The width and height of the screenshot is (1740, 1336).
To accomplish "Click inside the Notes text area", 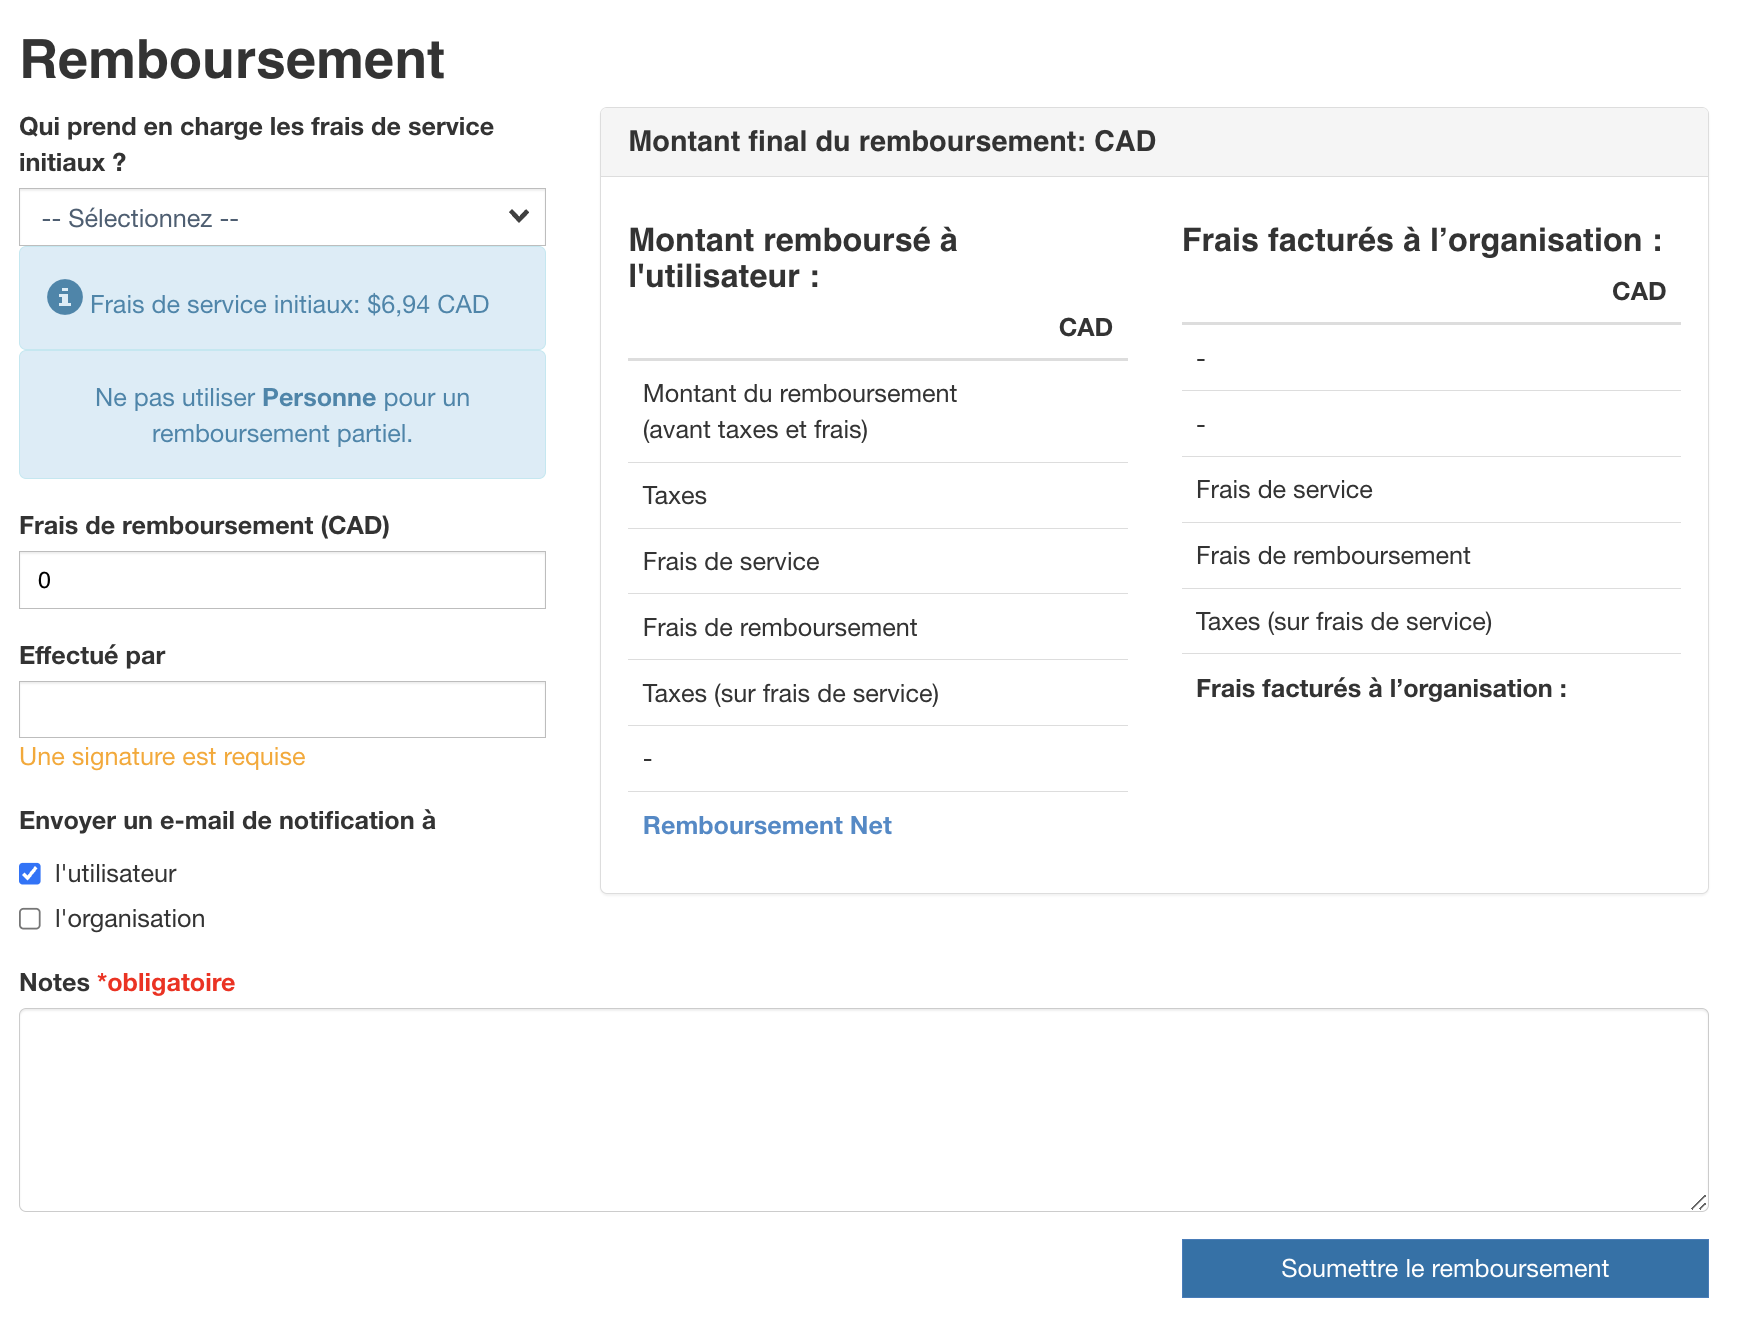I will pyautogui.click(x=862, y=1109).
